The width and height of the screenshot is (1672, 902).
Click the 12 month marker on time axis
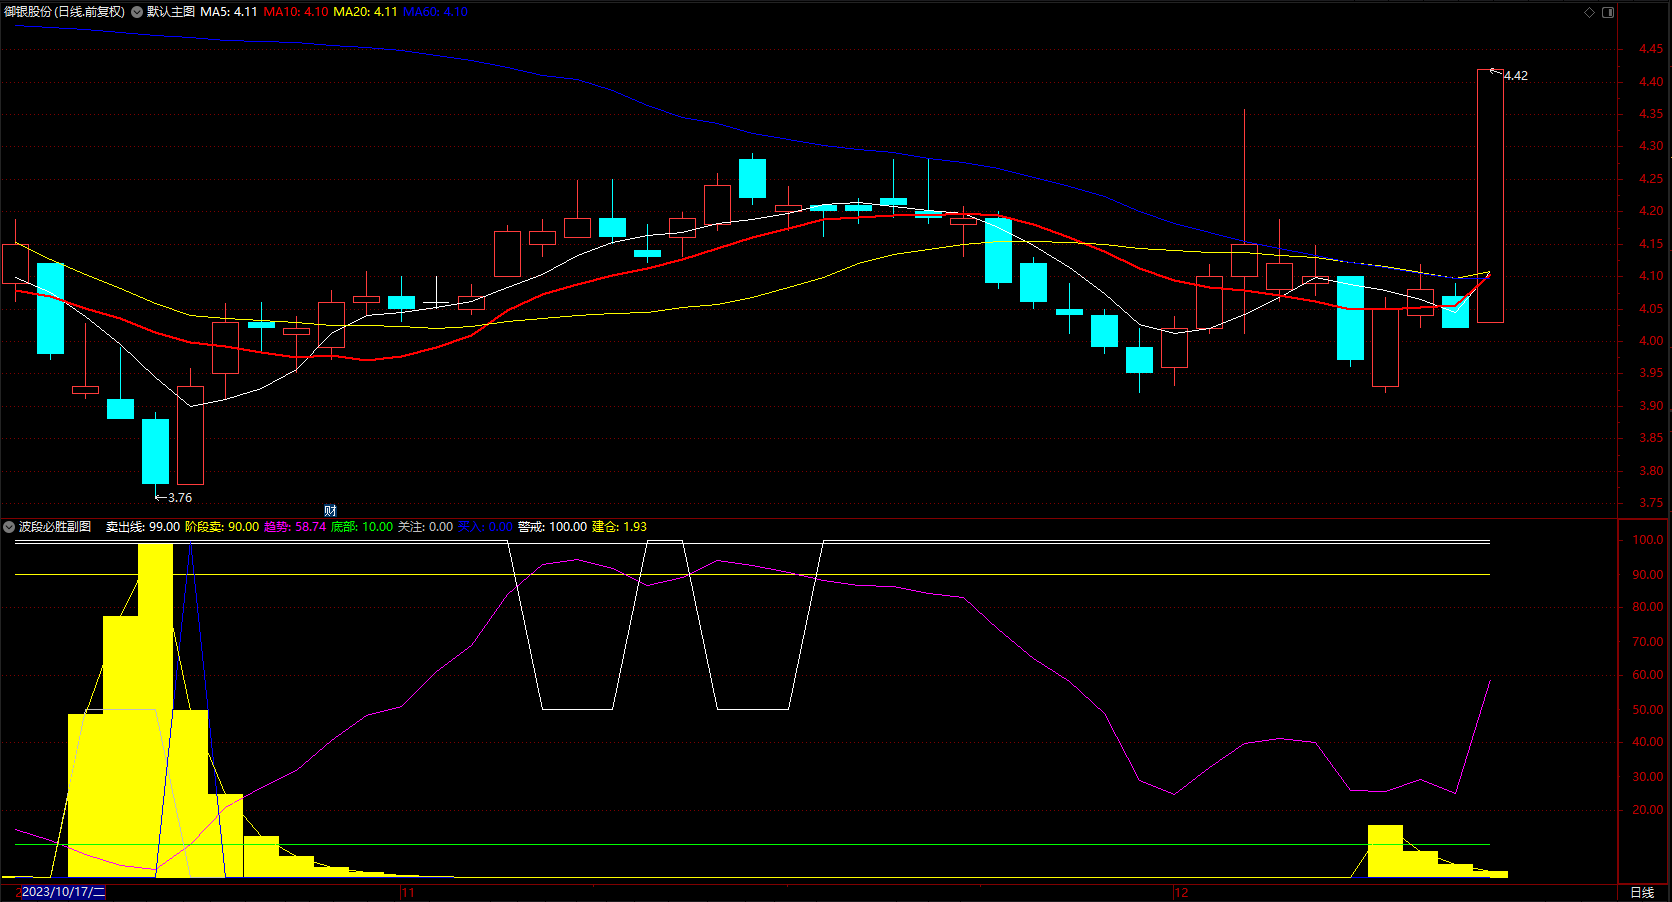(x=1181, y=892)
